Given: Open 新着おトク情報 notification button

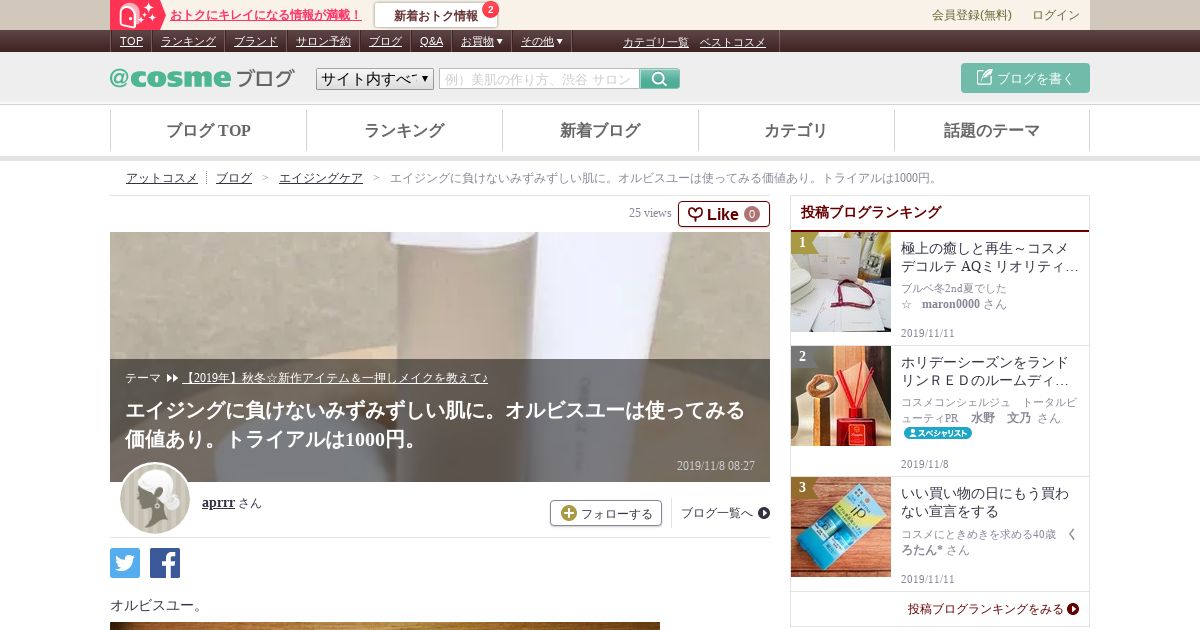Looking at the screenshot, I should click(x=436, y=15).
